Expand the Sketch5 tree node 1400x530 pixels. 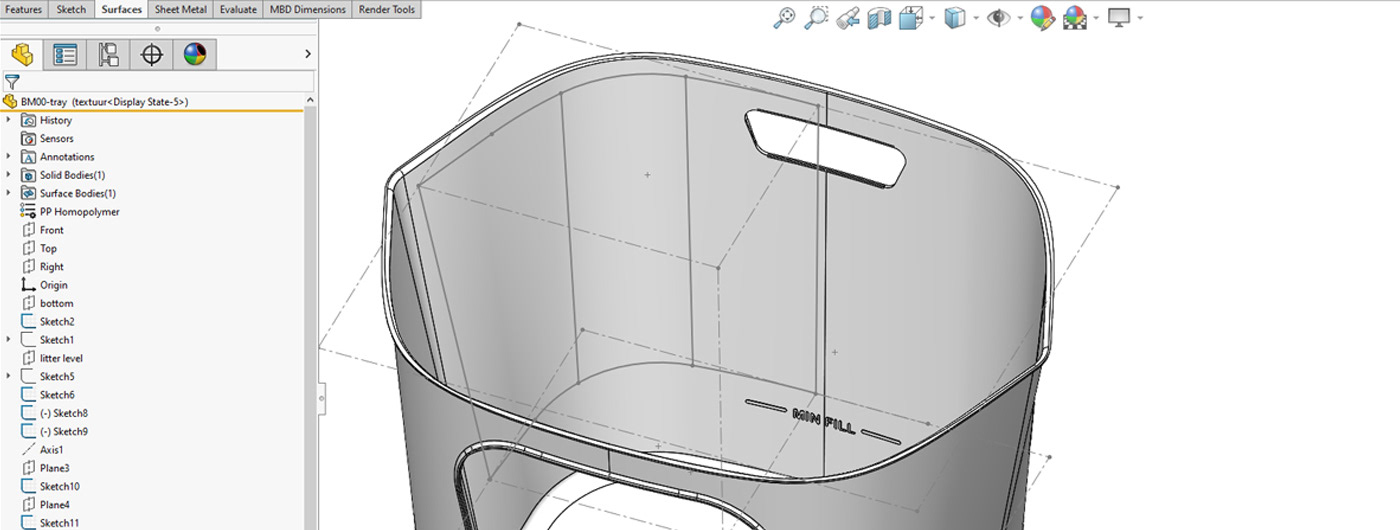pos(9,376)
